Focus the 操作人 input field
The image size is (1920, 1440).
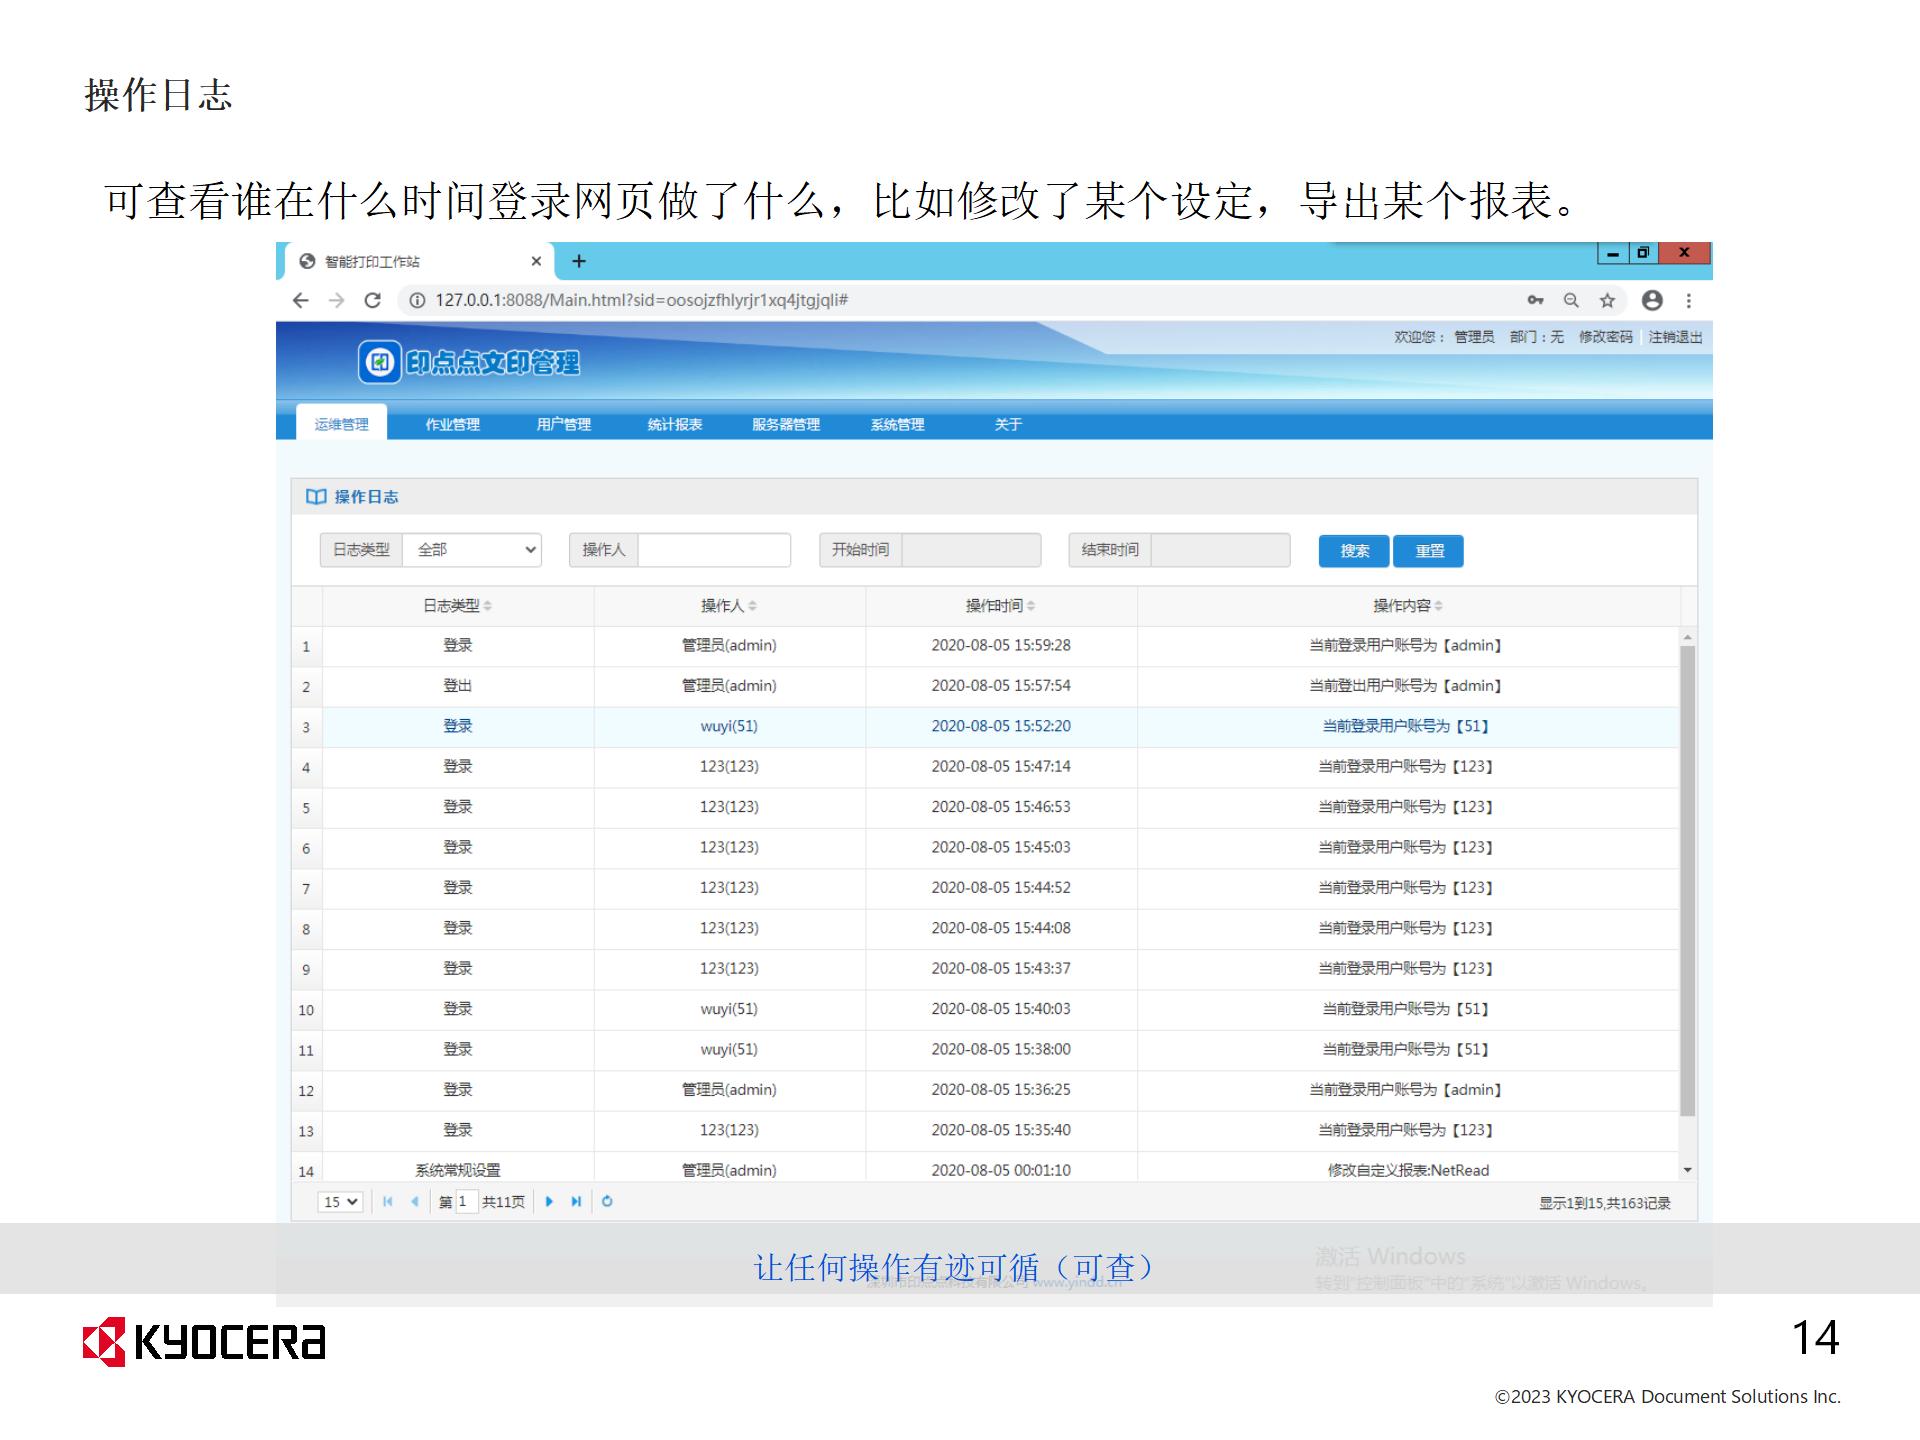pyautogui.click(x=714, y=550)
